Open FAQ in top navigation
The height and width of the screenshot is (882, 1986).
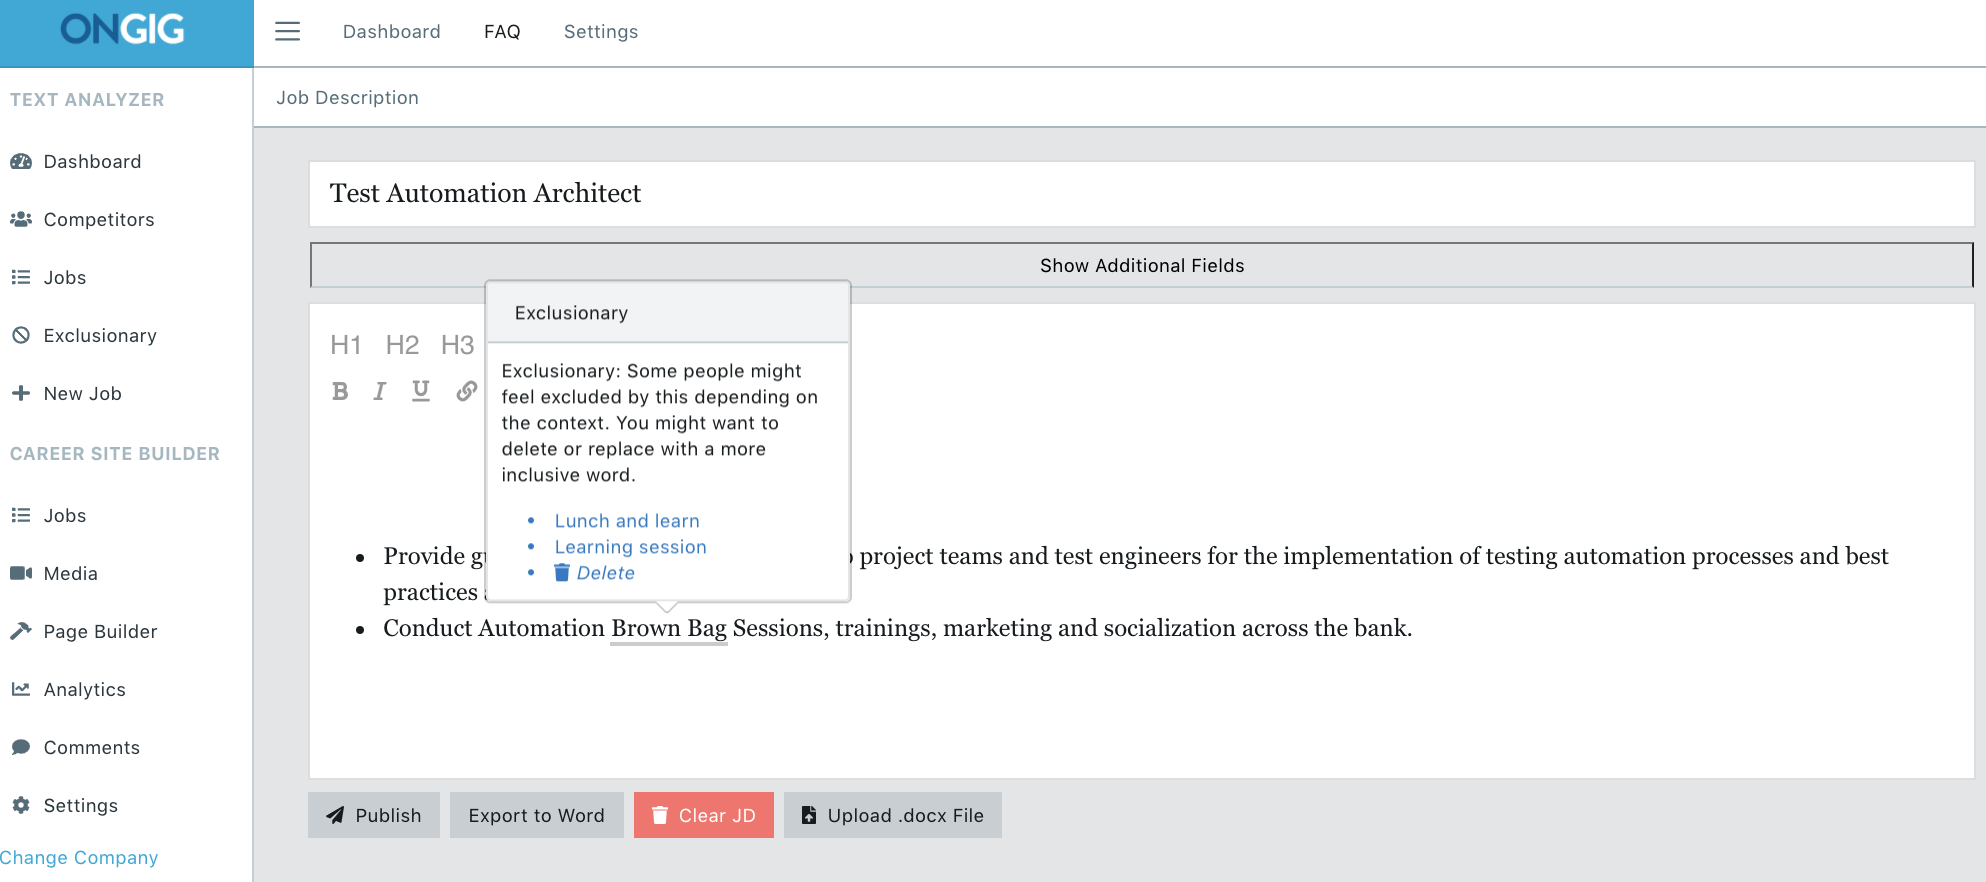click(502, 32)
